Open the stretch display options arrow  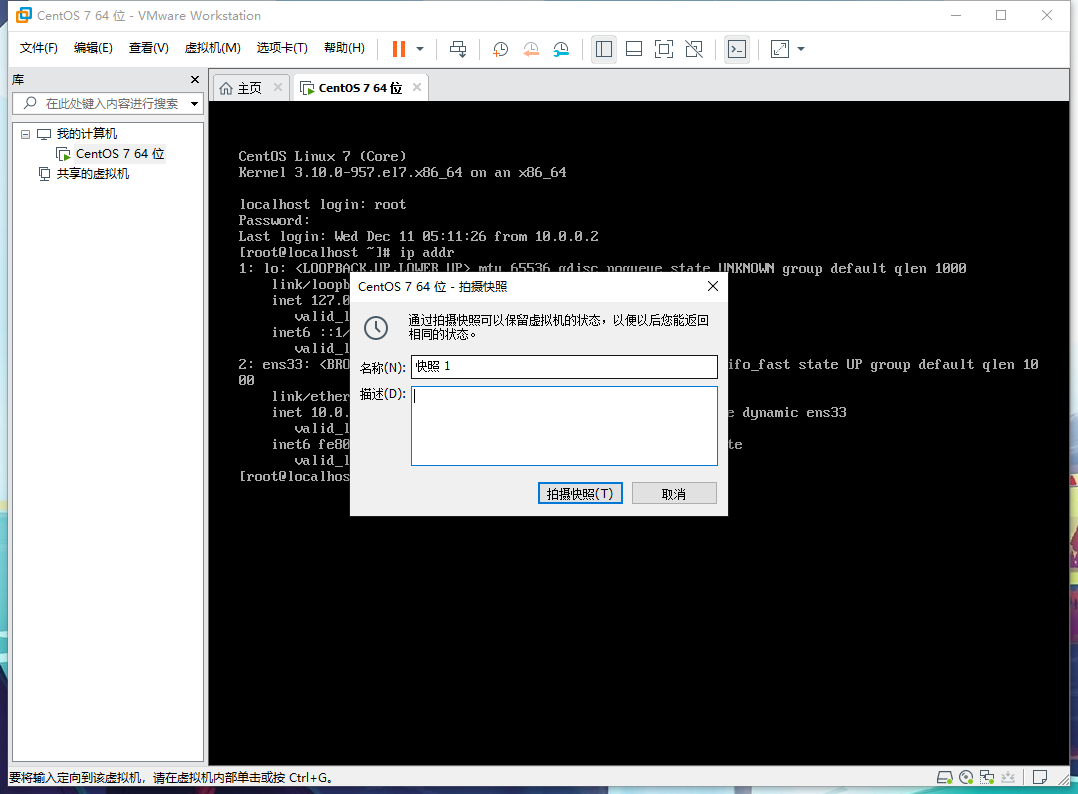[801, 49]
